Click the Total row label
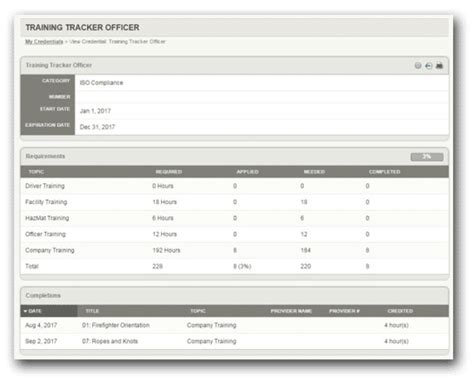This screenshot has height=382, width=474. coord(32,266)
